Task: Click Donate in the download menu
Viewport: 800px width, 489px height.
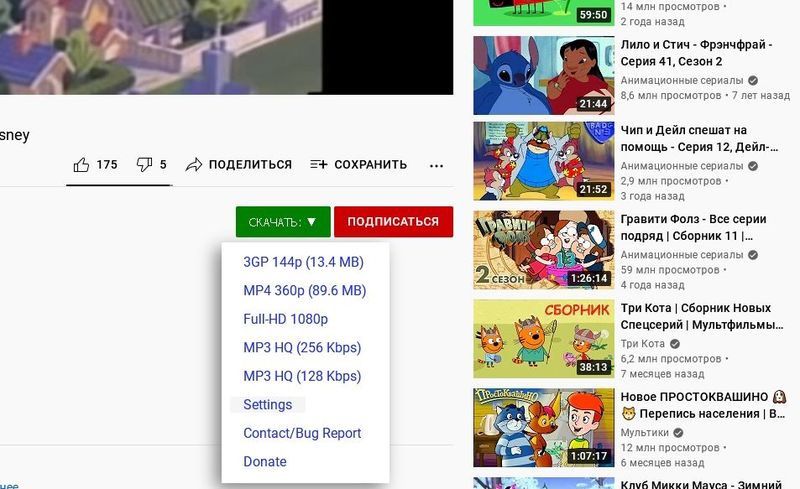Action: click(x=265, y=461)
